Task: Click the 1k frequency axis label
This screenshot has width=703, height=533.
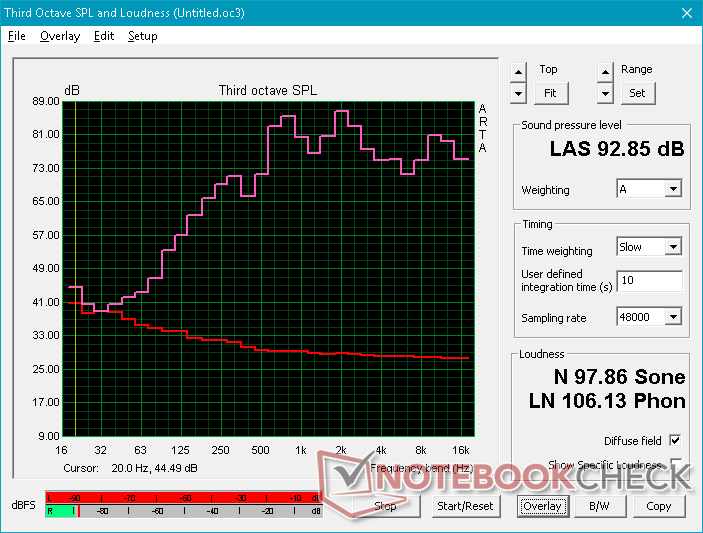Action: [x=300, y=450]
